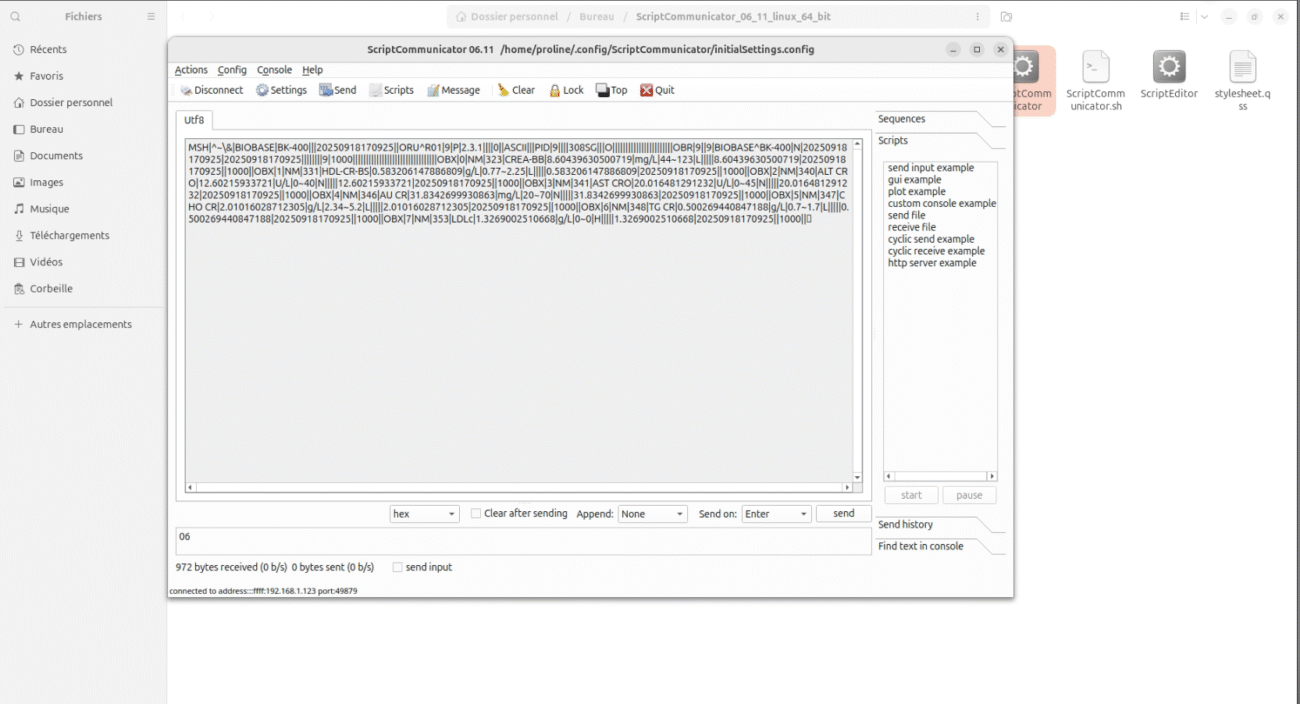1300x704 pixels.
Task: Click the start script button
Action: click(x=911, y=495)
